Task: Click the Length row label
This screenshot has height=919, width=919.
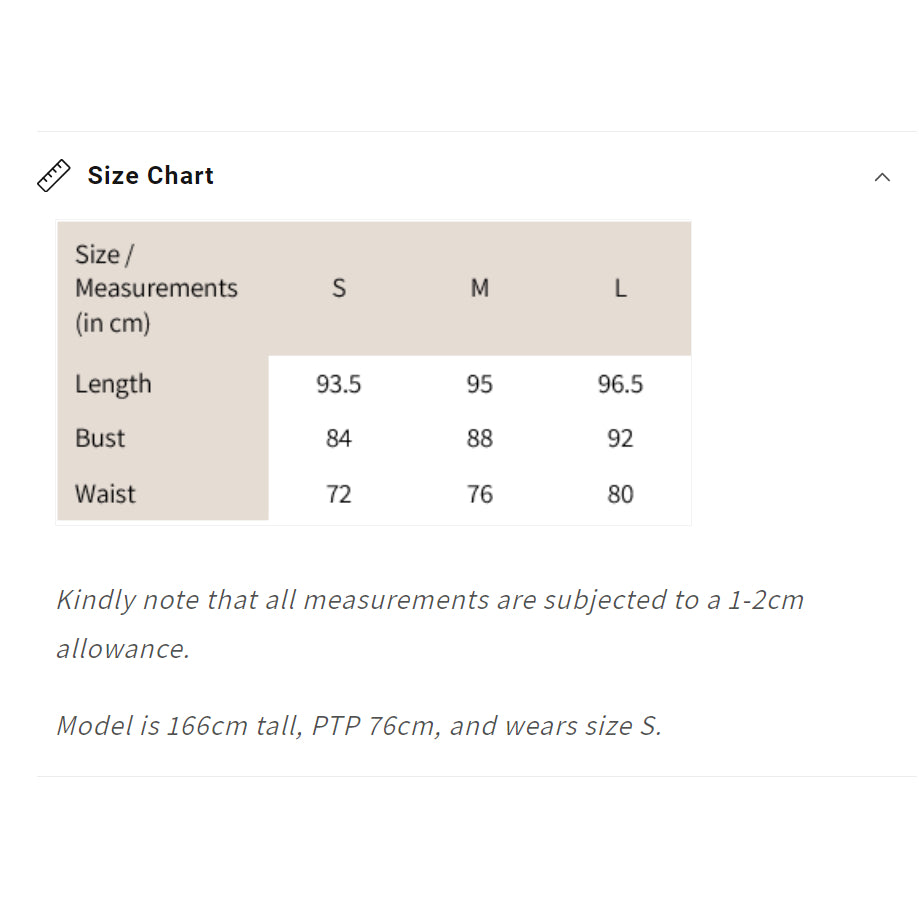Action: (113, 384)
